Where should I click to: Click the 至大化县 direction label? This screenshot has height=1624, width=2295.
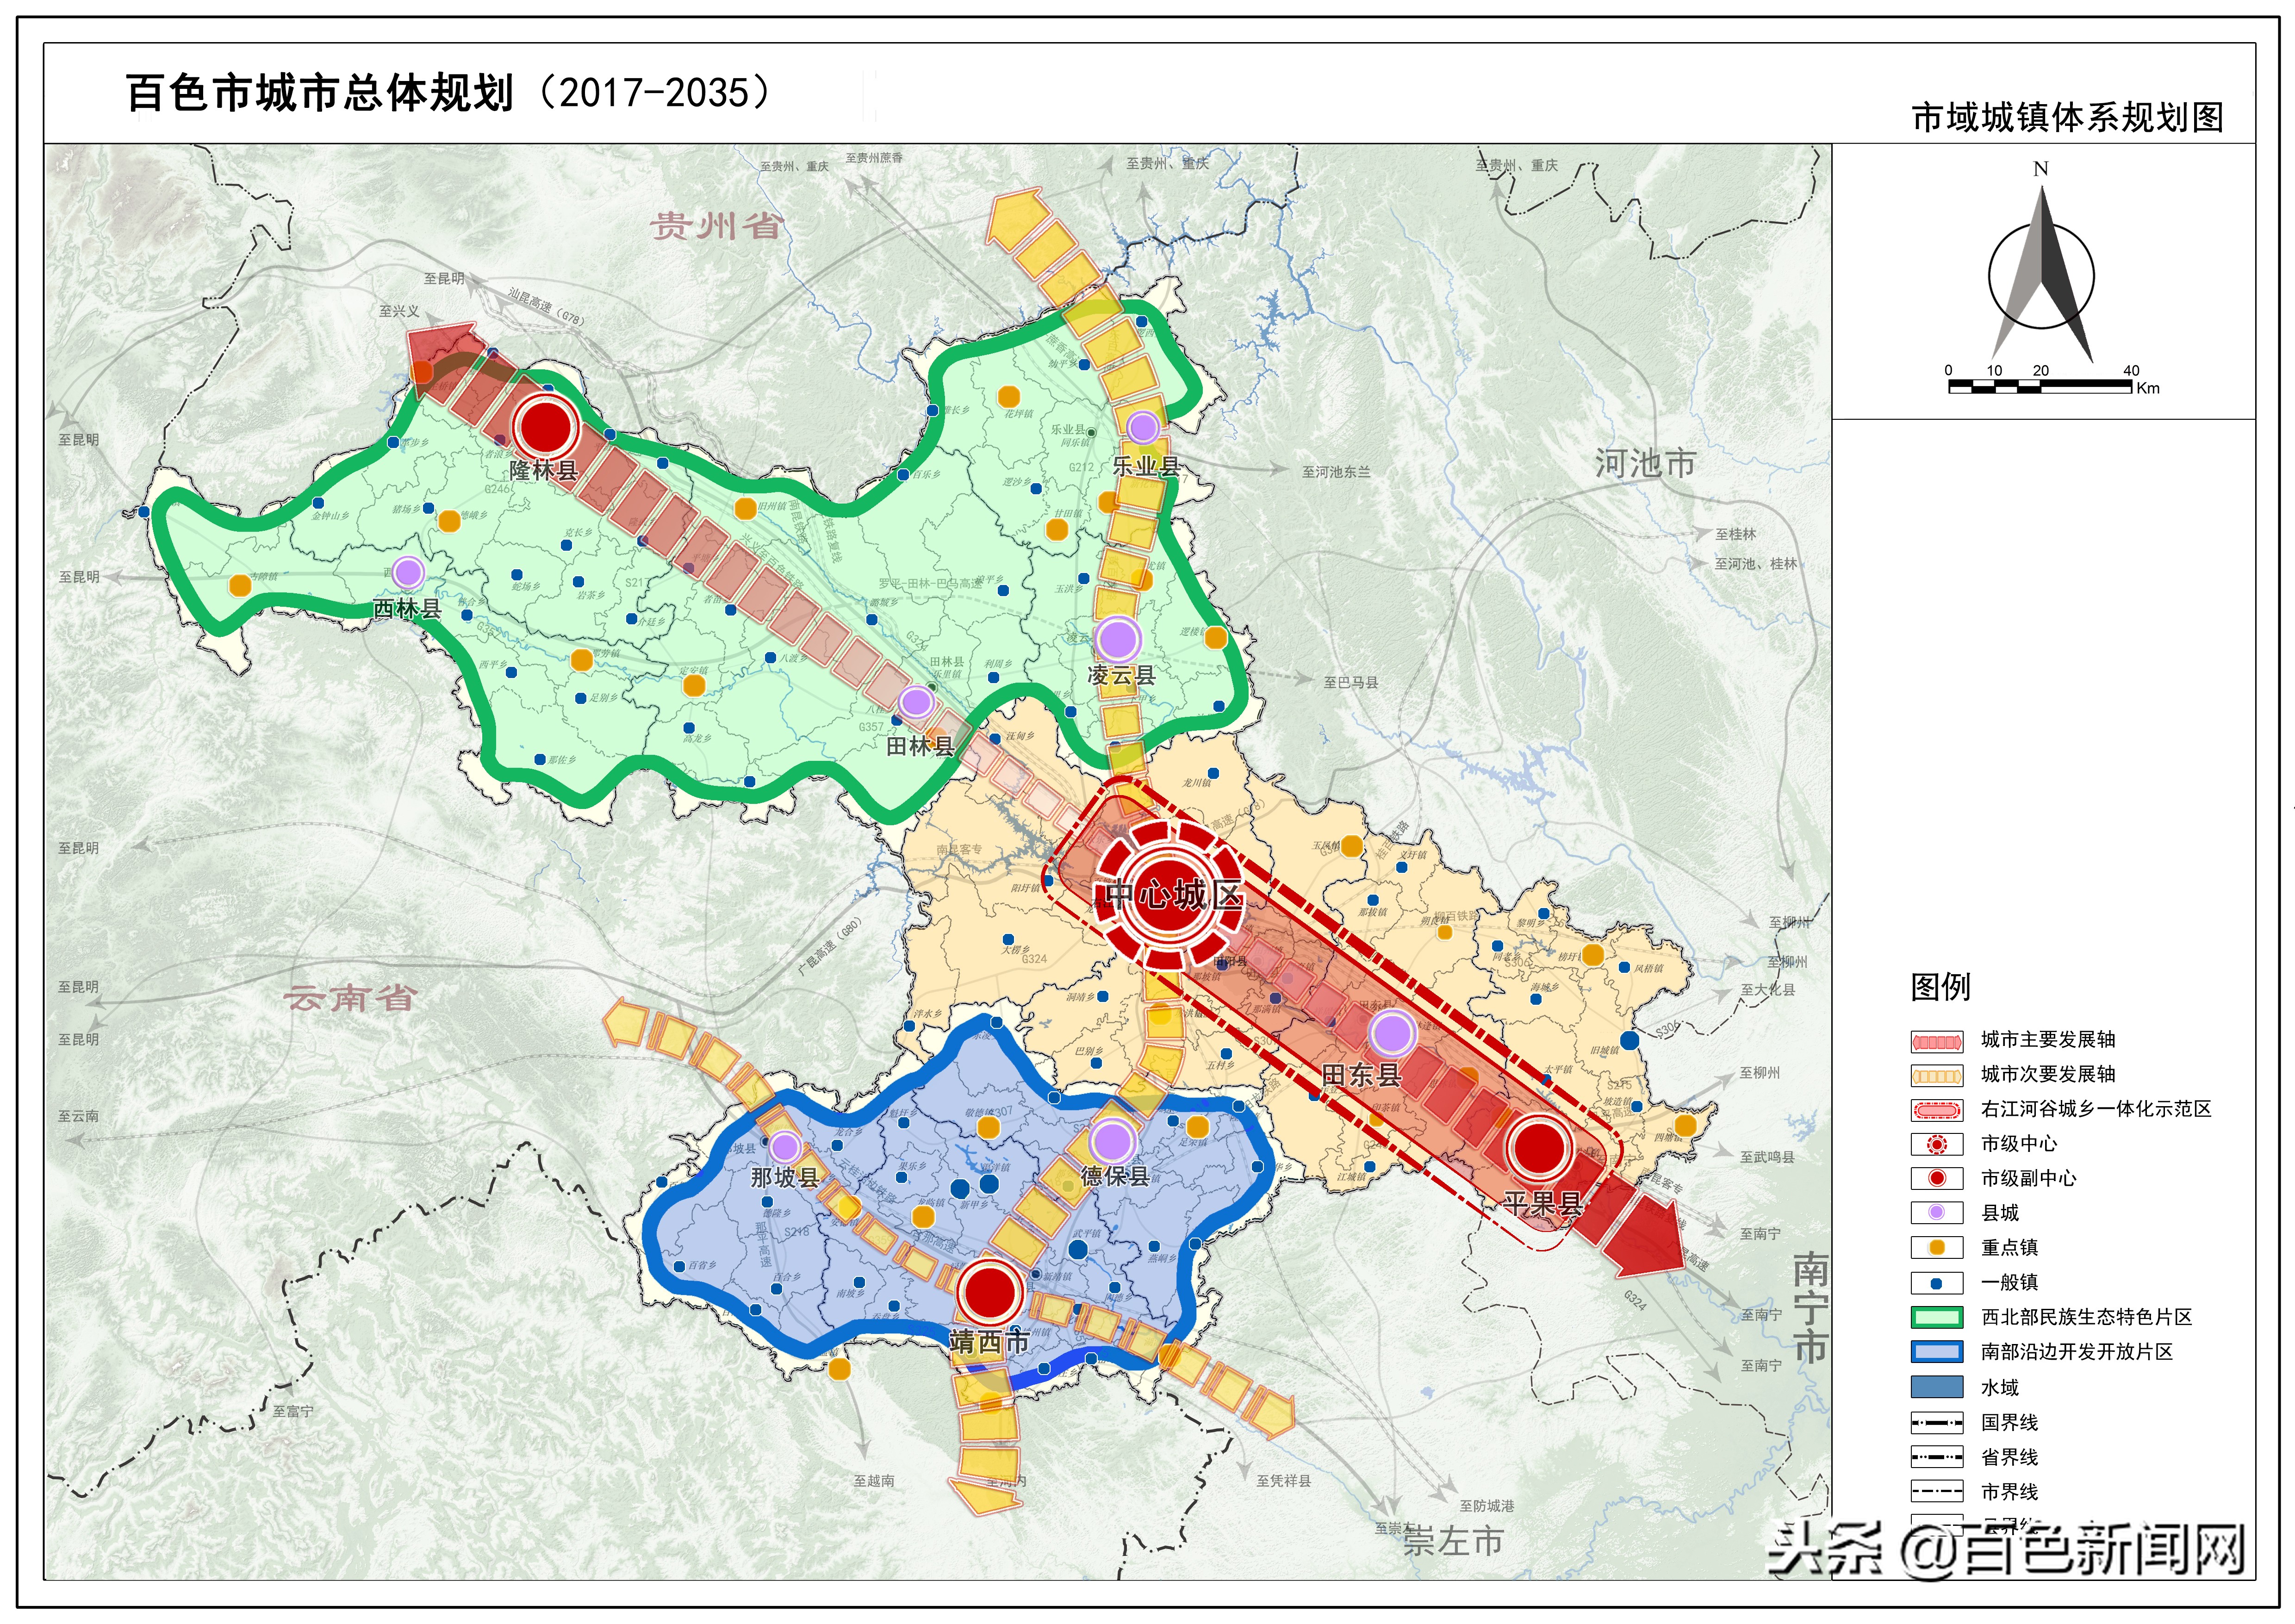tap(1768, 989)
